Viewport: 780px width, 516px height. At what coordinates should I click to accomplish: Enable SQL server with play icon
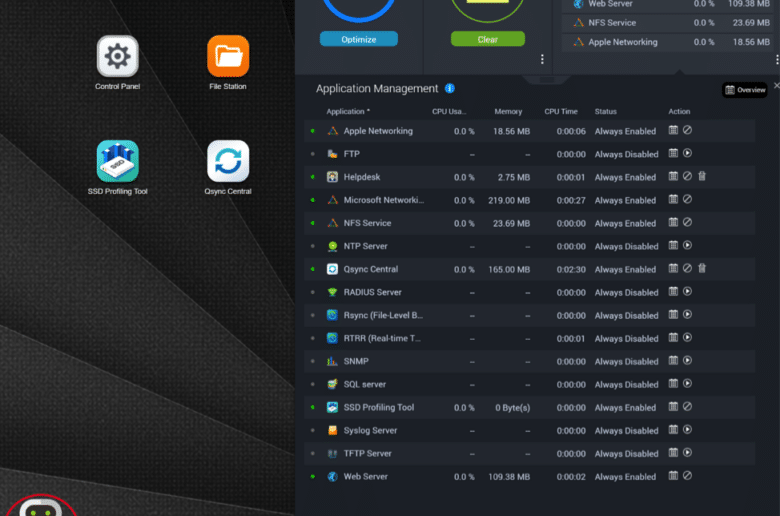point(687,384)
